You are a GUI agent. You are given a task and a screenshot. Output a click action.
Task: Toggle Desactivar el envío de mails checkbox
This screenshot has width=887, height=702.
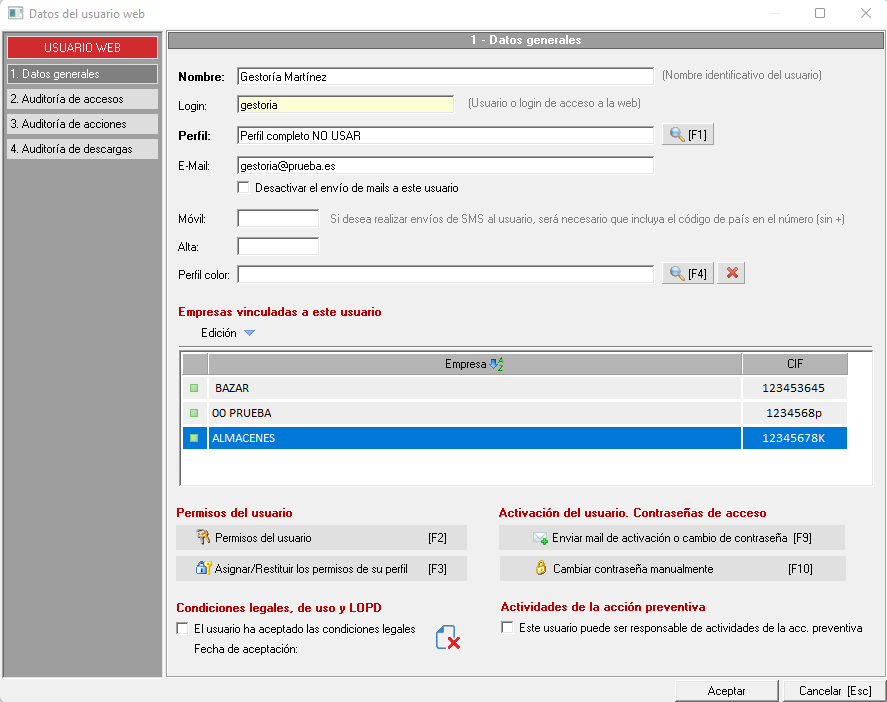[x=243, y=188]
